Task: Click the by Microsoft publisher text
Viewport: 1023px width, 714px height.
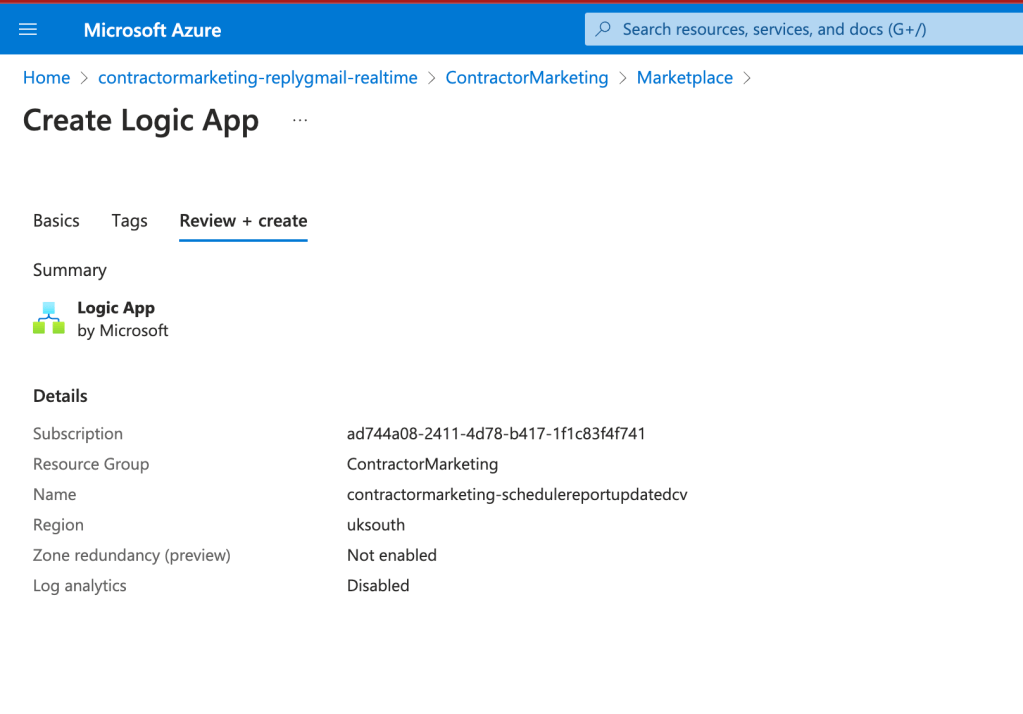Action: point(123,331)
